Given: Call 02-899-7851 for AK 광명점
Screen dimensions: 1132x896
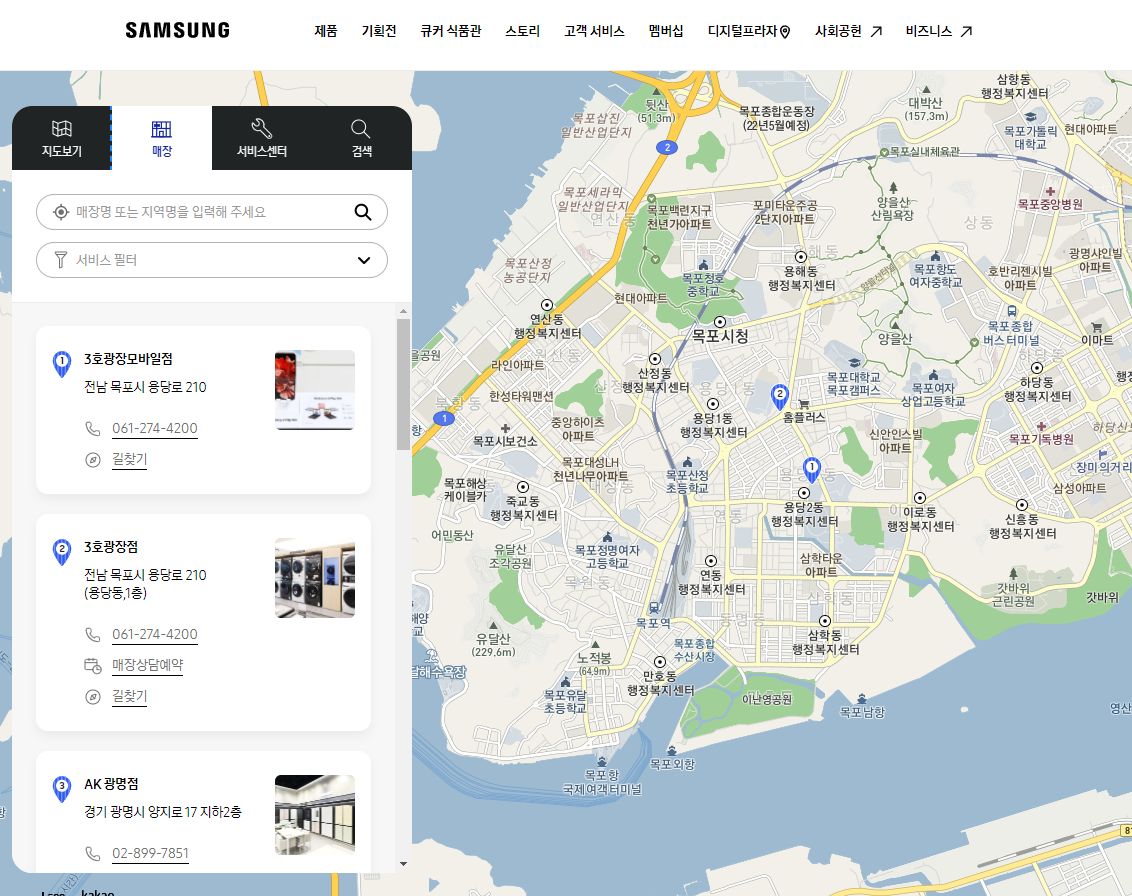Looking at the screenshot, I should [x=150, y=853].
